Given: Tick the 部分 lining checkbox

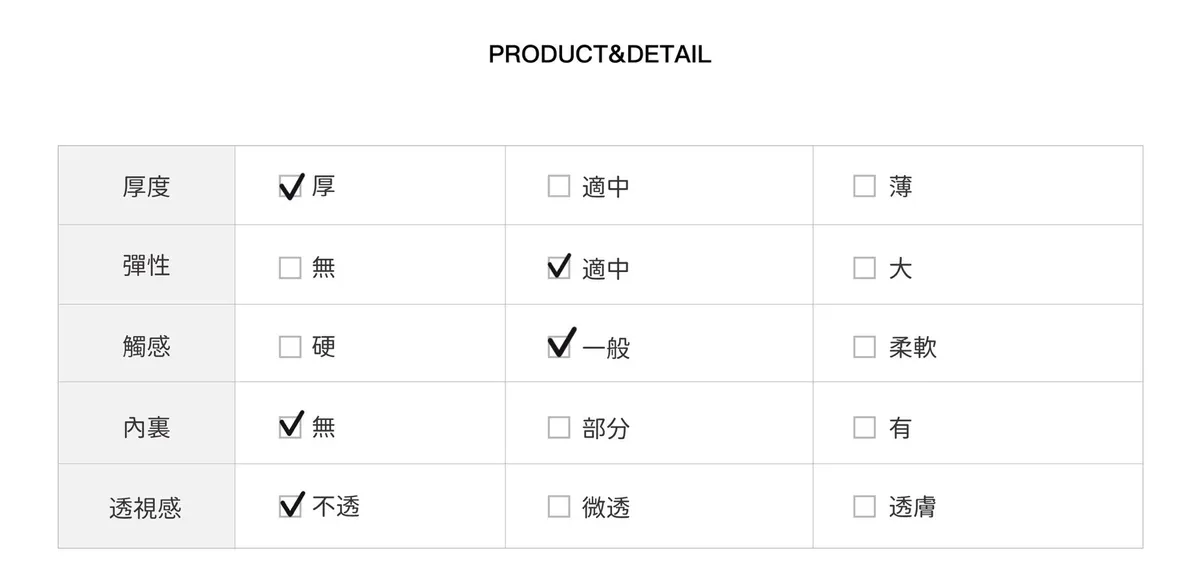Looking at the screenshot, I should point(559,428).
